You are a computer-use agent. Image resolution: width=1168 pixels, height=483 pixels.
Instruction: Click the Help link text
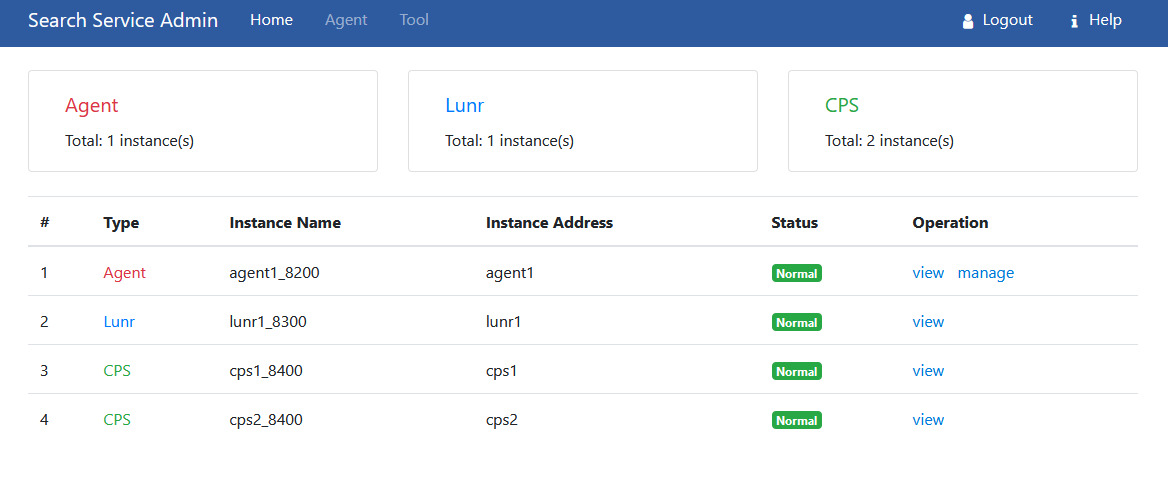[x=1105, y=20]
